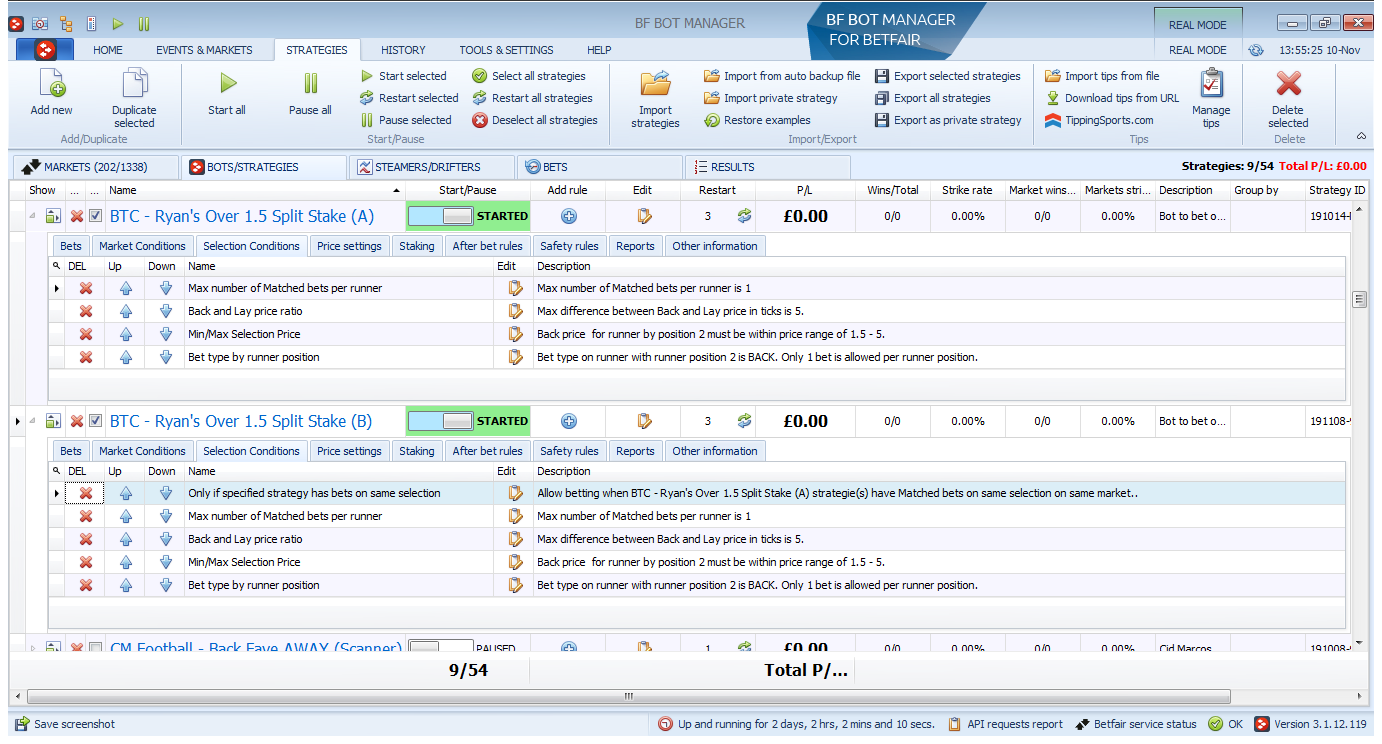
Task: Delete the BTC Ryan's Split Stake (B) strategy
Action: point(77,421)
